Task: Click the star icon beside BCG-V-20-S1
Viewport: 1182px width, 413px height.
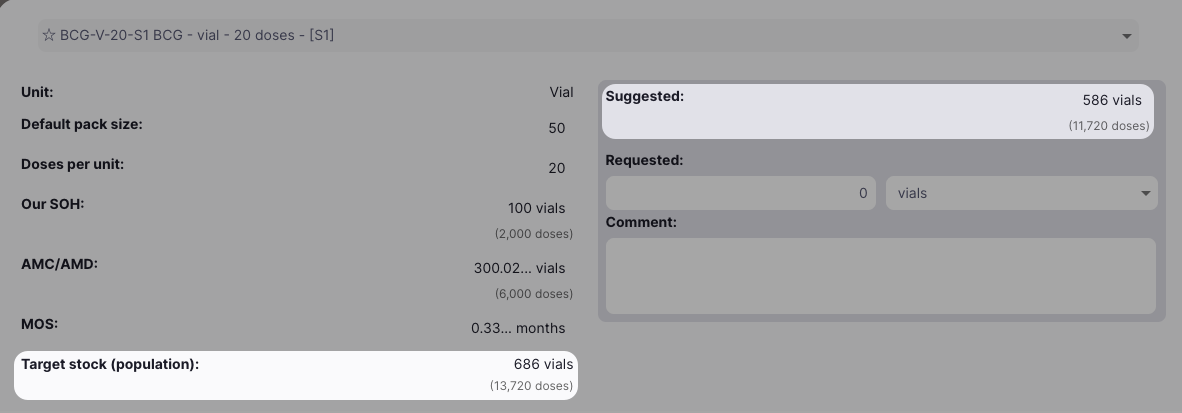Action: tap(48, 35)
